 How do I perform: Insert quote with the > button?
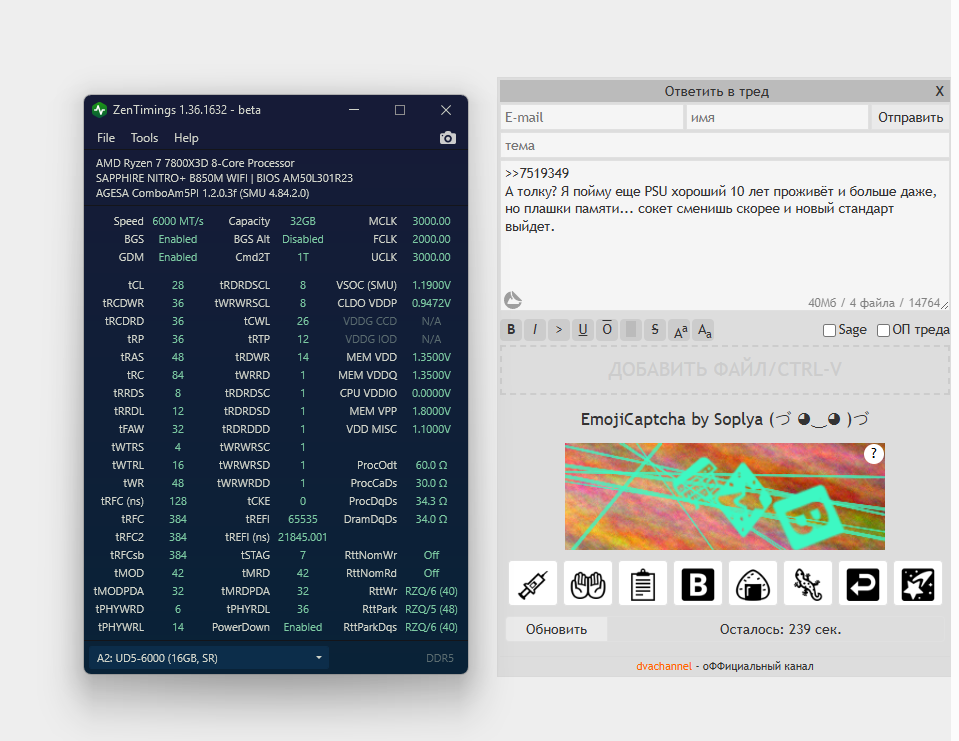tap(559, 330)
